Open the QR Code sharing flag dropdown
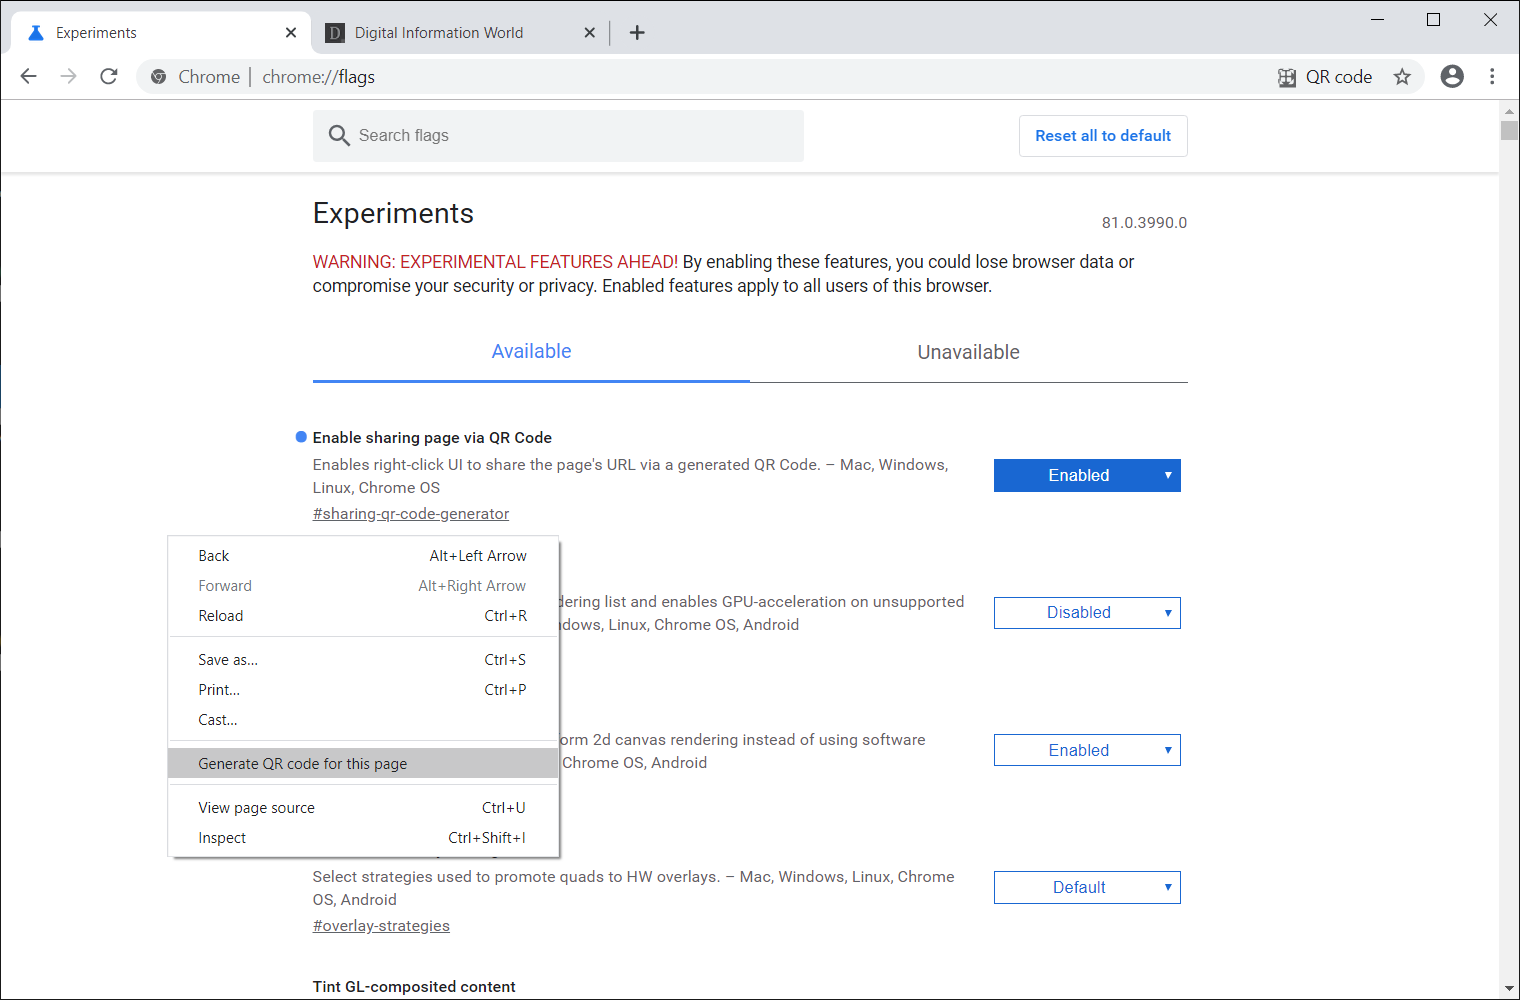The image size is (1520, 1000). point(1087,476)
